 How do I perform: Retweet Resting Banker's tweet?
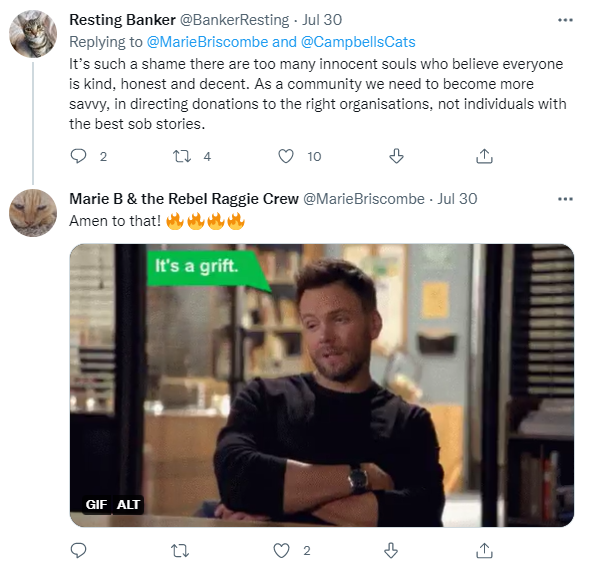[182, 156]
